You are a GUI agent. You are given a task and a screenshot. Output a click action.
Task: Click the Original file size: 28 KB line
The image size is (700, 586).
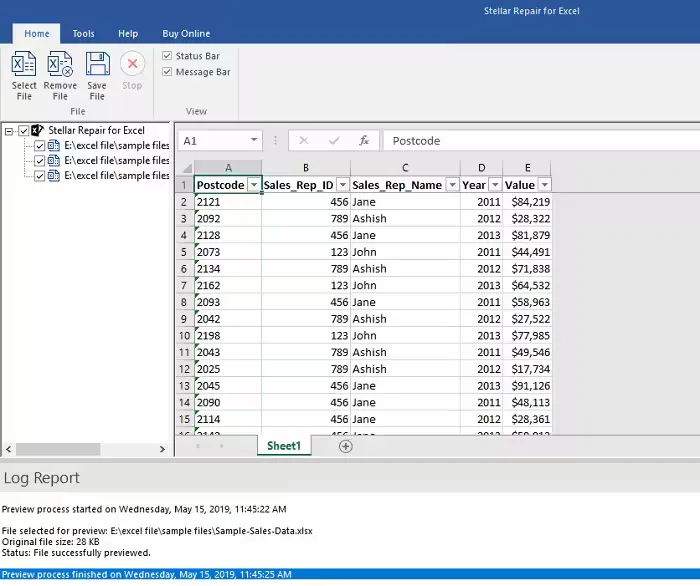pos(50,542)
